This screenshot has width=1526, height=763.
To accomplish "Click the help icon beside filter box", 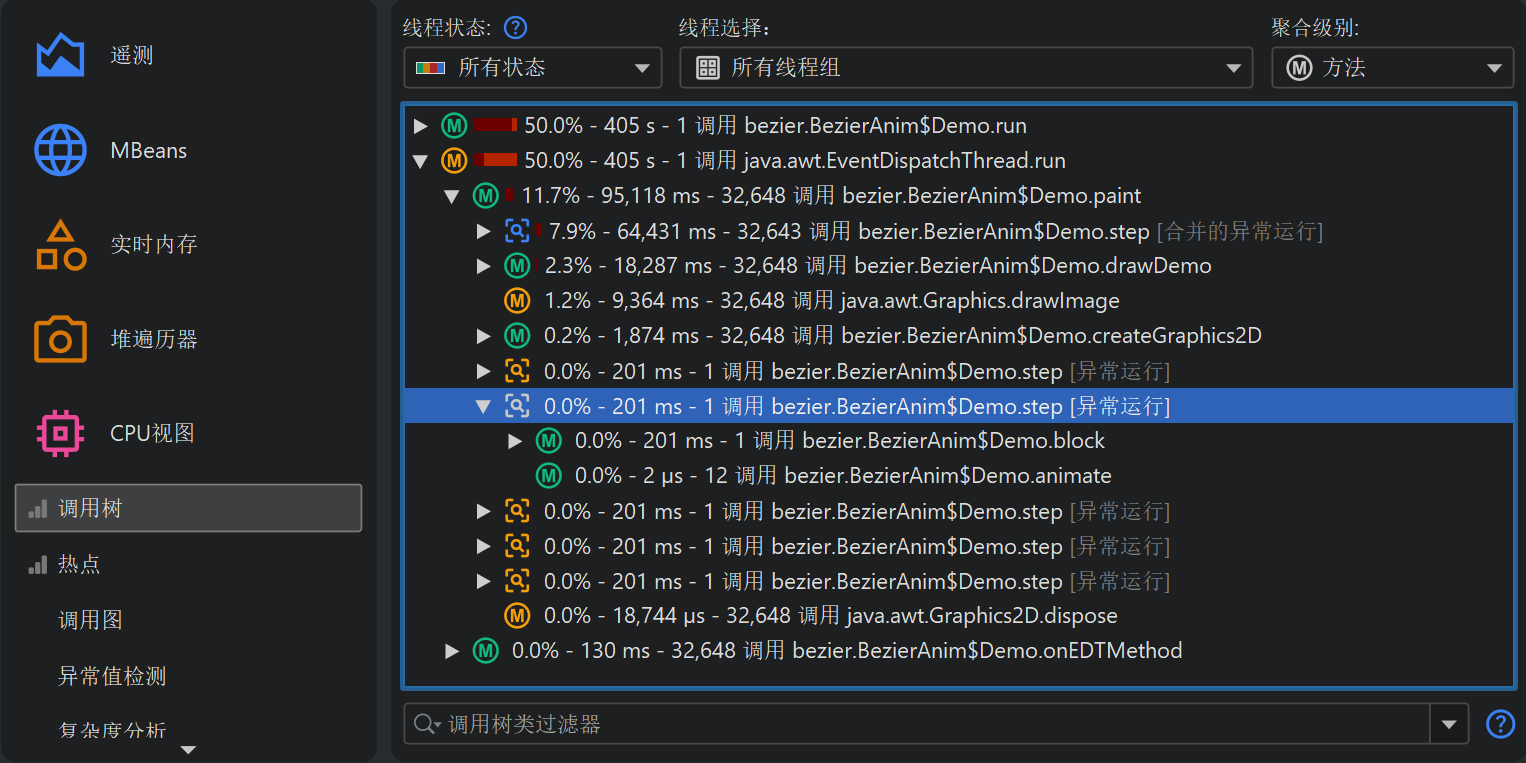I will click(x=1500, y=724).
